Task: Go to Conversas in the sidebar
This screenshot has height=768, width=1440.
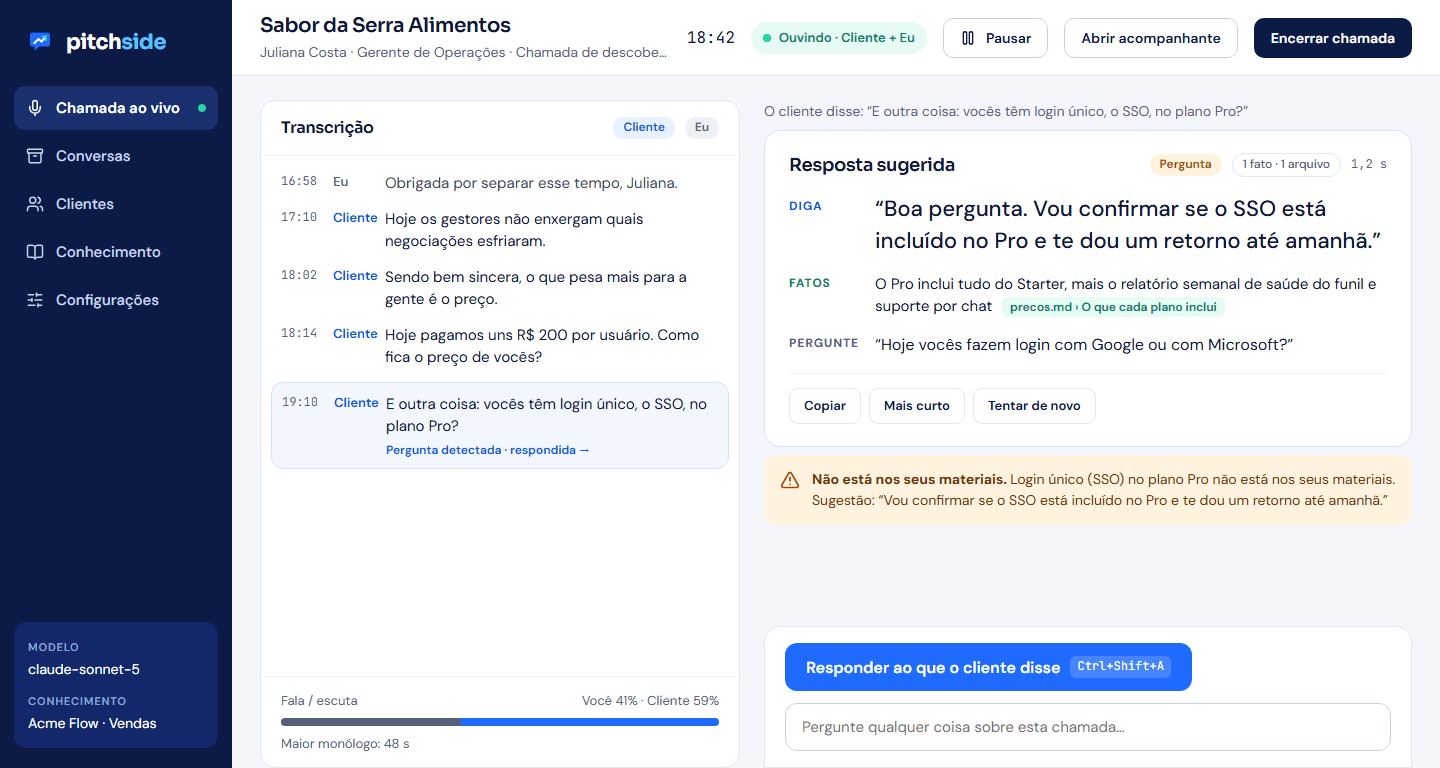Action: tap(116, 156)
